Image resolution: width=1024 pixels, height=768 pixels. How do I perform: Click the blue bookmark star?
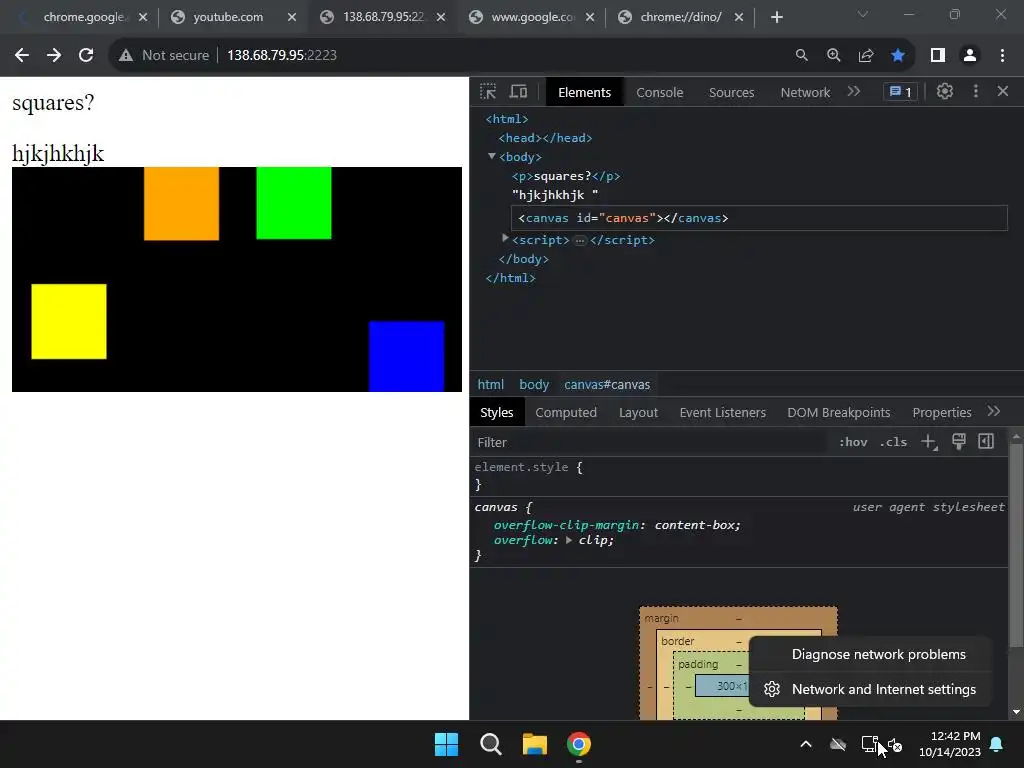pyautogui.click(x=898, y=56)
